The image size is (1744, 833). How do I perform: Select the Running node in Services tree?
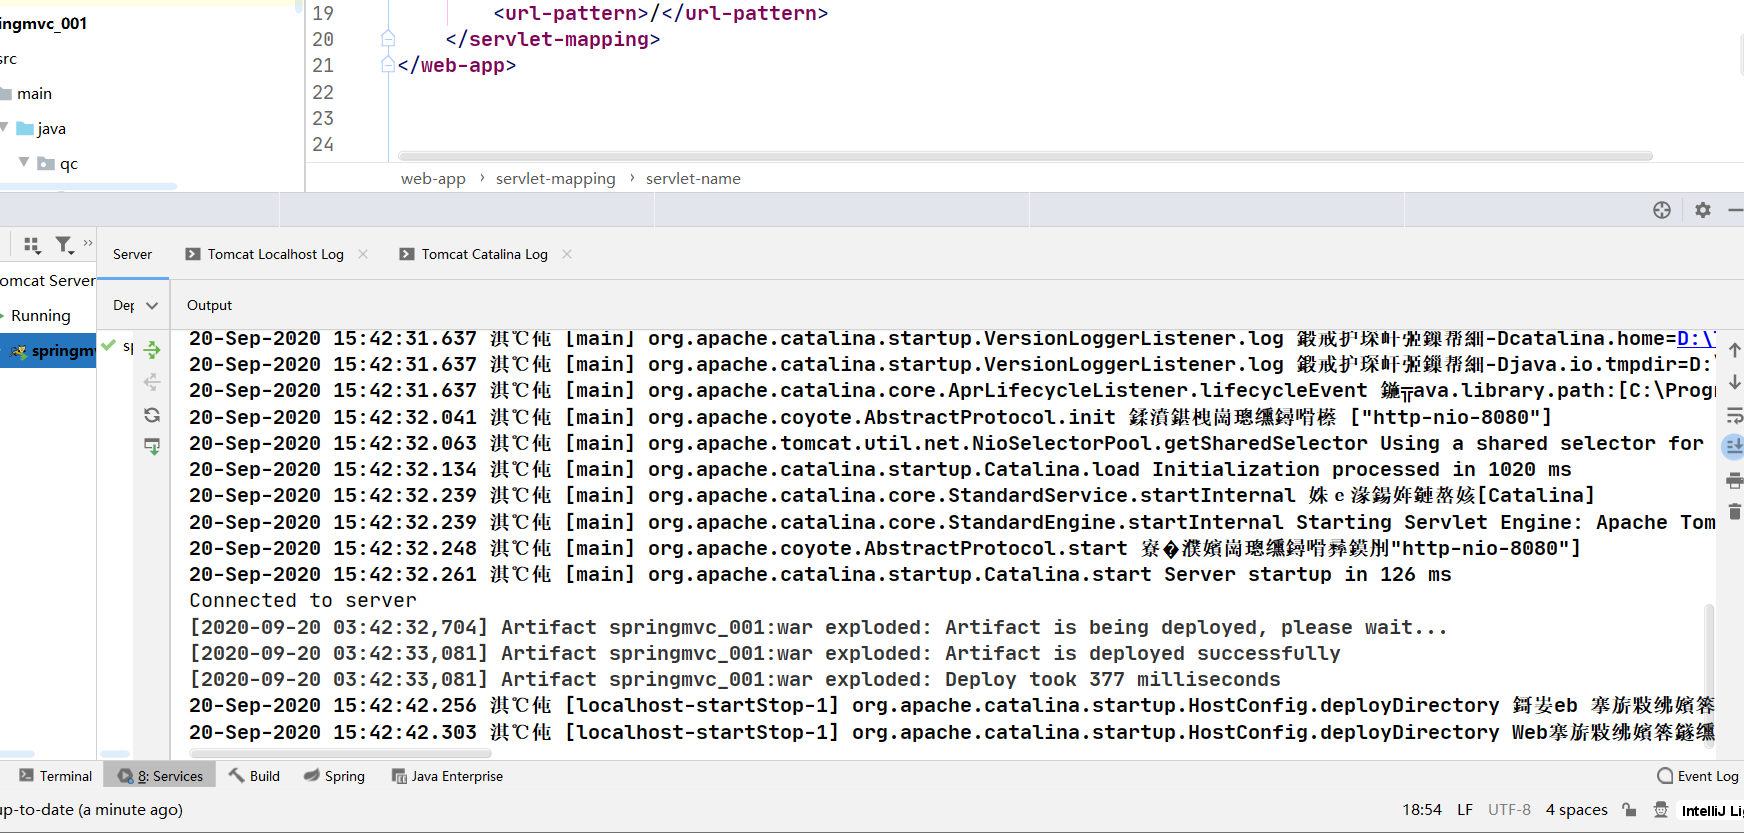pos(40,316)
